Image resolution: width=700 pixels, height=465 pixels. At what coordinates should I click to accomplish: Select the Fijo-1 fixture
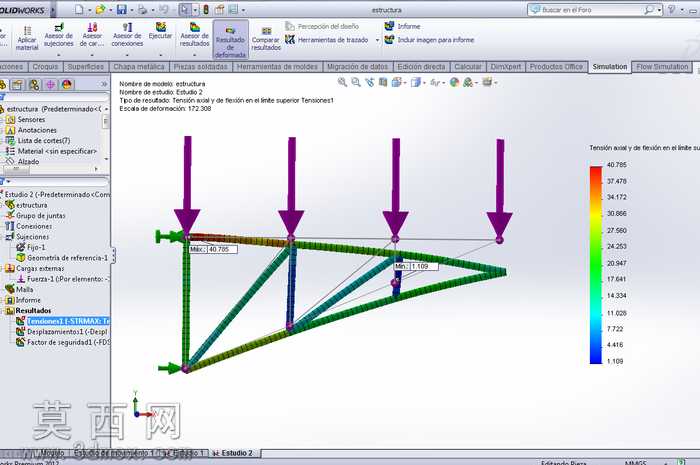[x=36, y=247]
